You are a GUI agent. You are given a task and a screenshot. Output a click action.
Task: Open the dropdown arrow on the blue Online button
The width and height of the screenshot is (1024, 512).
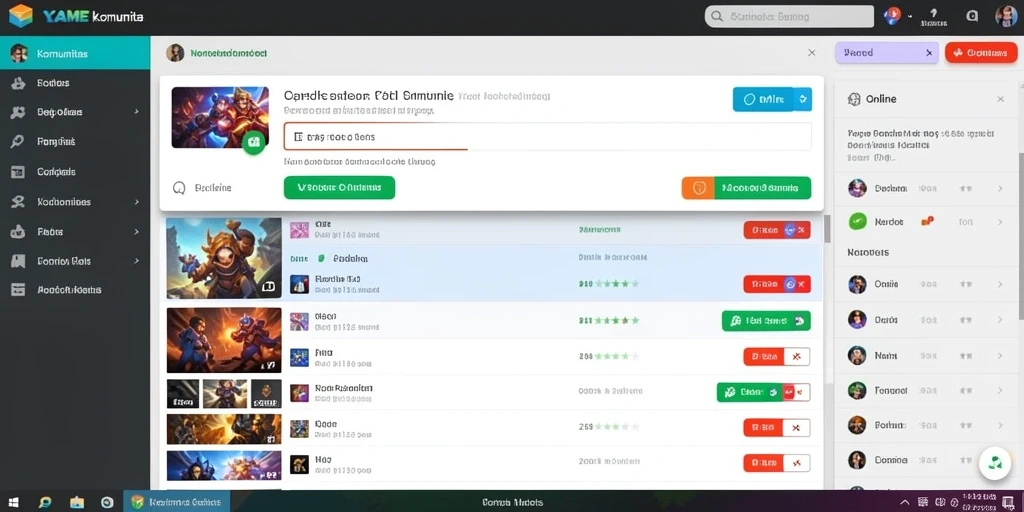(x=803, y=99)
